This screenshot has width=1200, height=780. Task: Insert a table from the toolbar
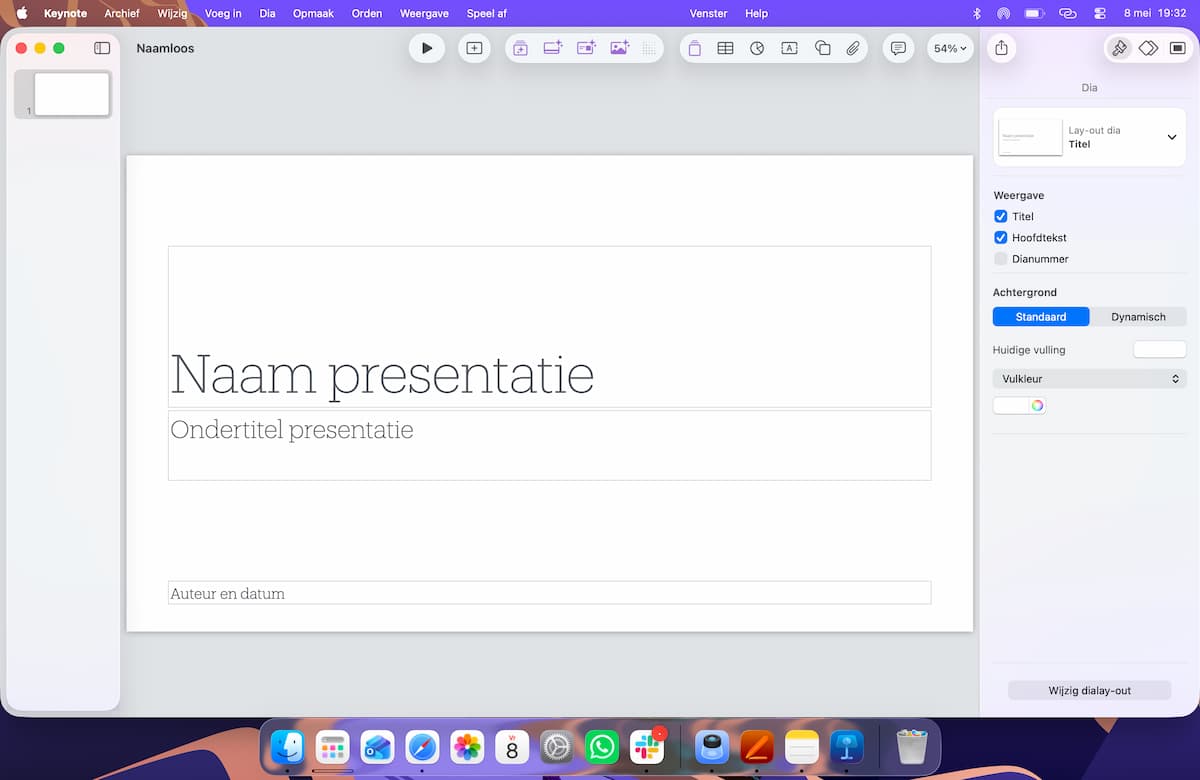(x=725, y=48)
